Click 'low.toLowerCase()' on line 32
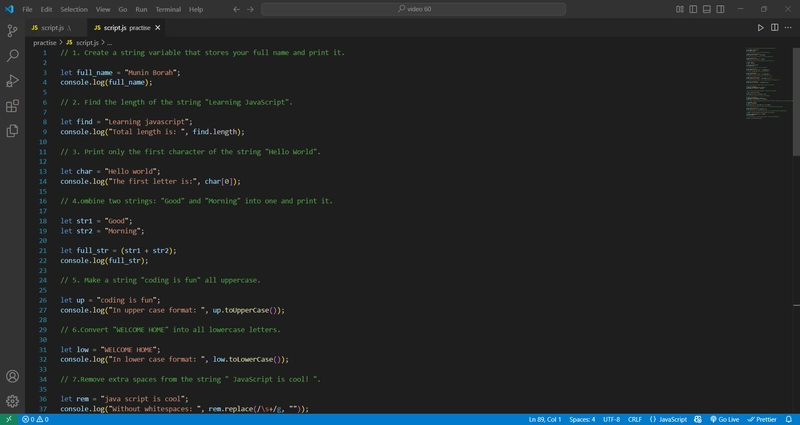The width and height of the screenshot is (800, 425). (247, 359)
